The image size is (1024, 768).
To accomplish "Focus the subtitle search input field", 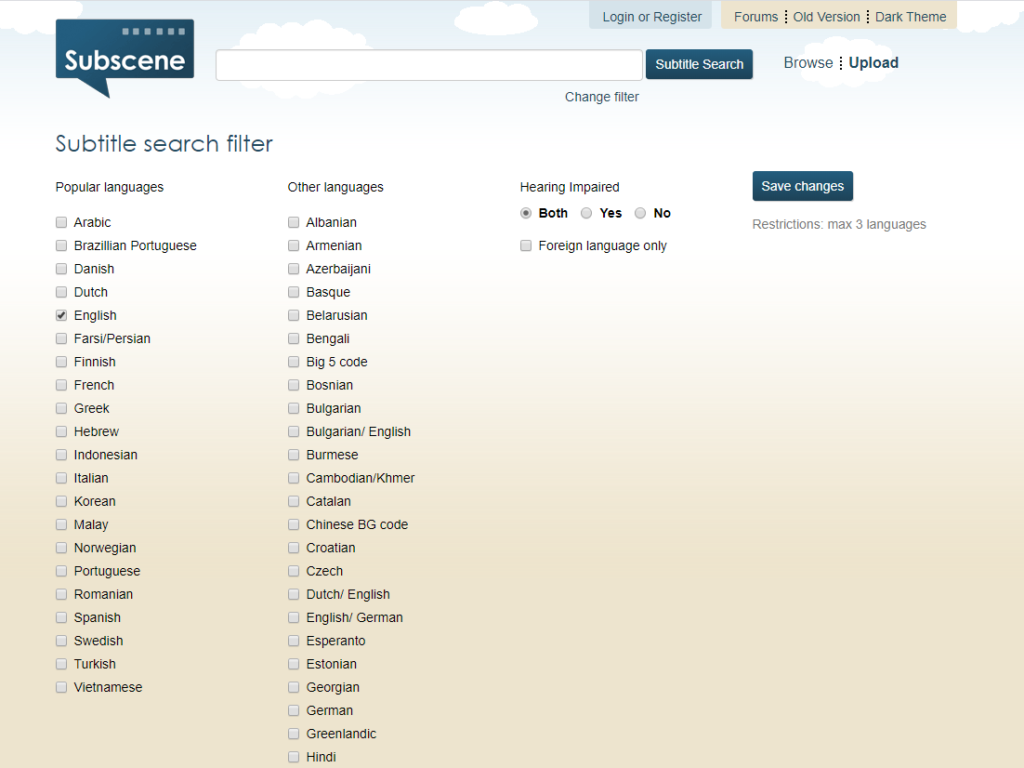I will coord(429,65).
